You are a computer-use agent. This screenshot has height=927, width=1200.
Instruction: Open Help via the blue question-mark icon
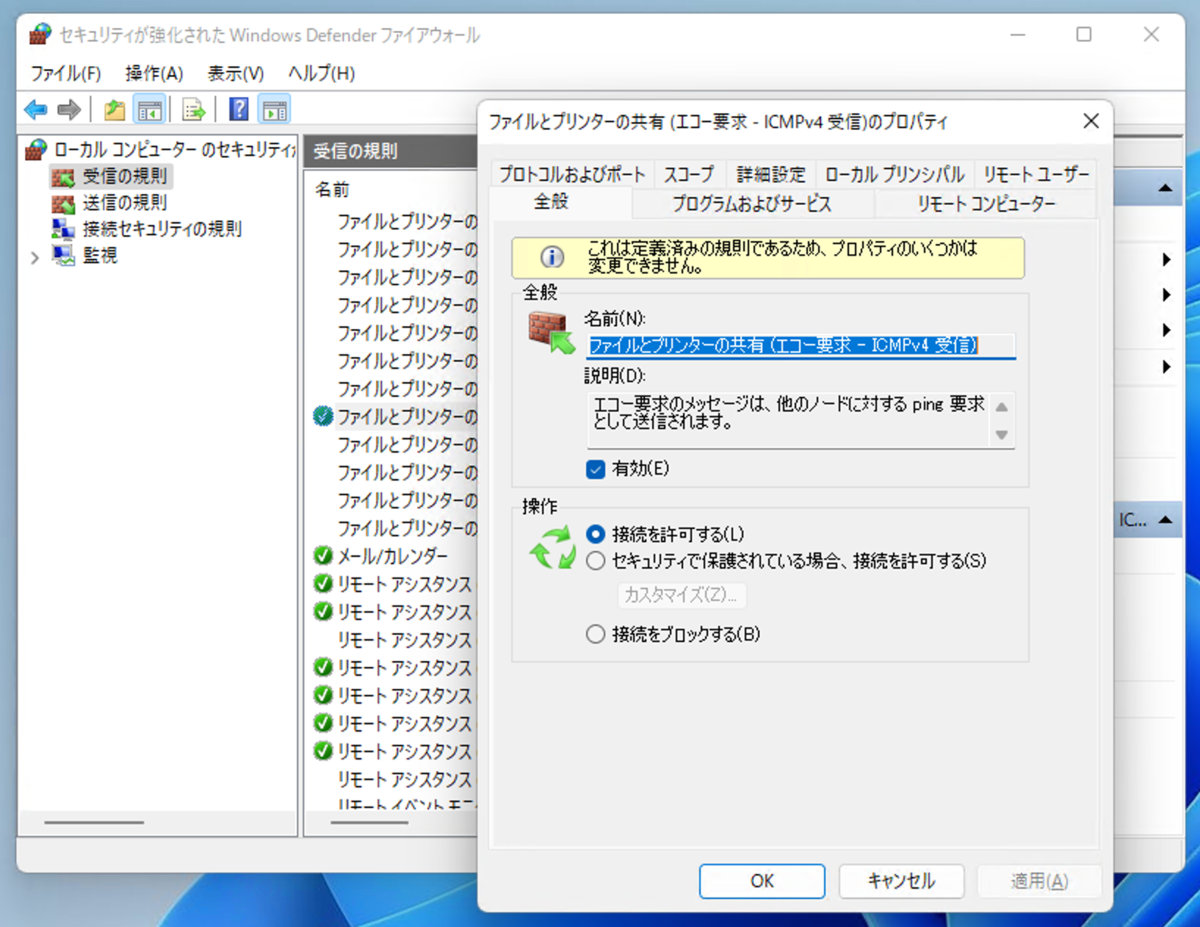tap(239, 109)
